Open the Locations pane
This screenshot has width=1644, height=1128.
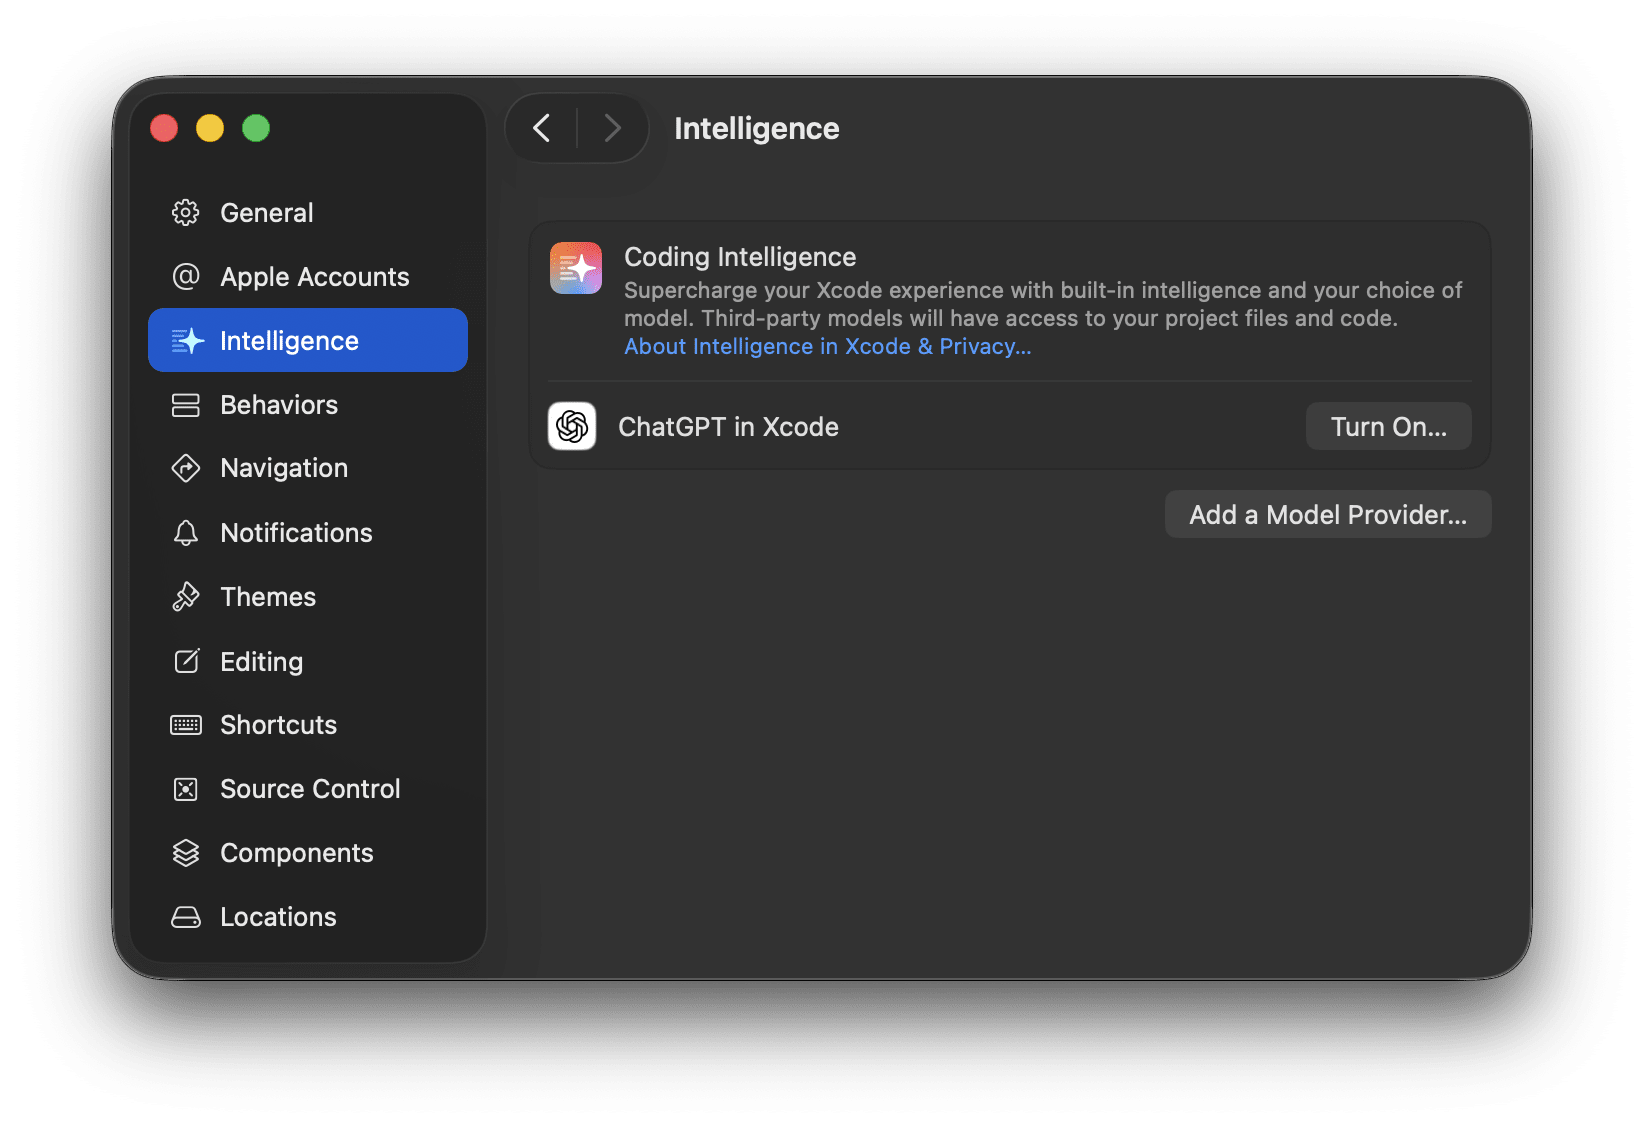[x=308, y=917]
